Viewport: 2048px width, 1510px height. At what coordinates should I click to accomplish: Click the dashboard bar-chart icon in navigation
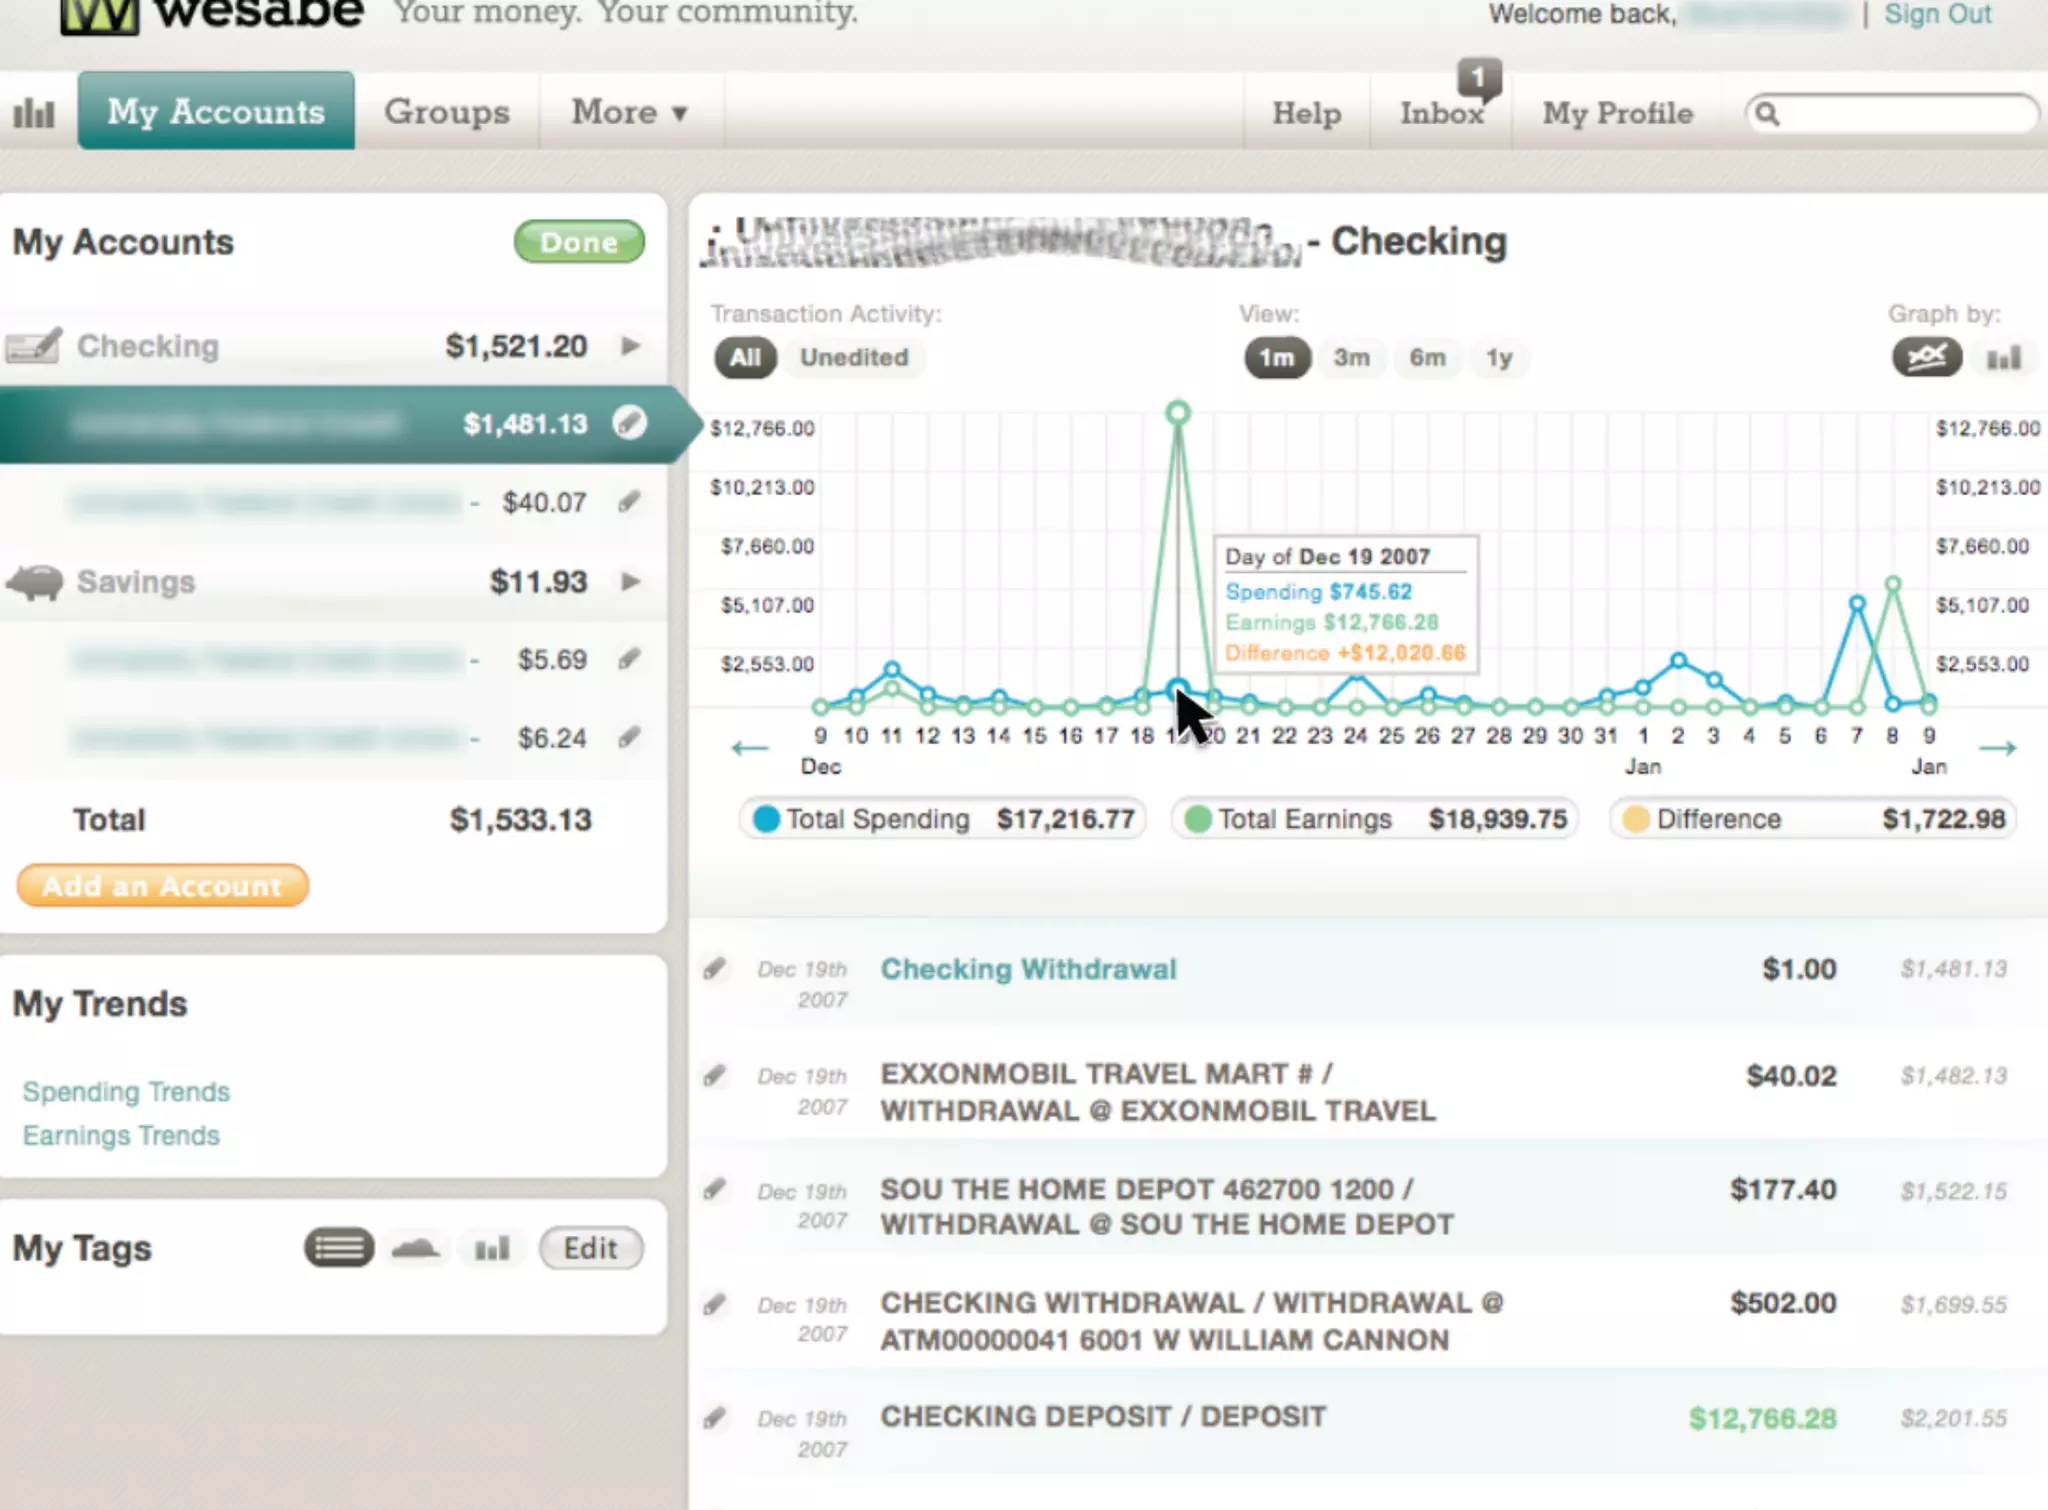pyautogui.click(x=34, y=113)
